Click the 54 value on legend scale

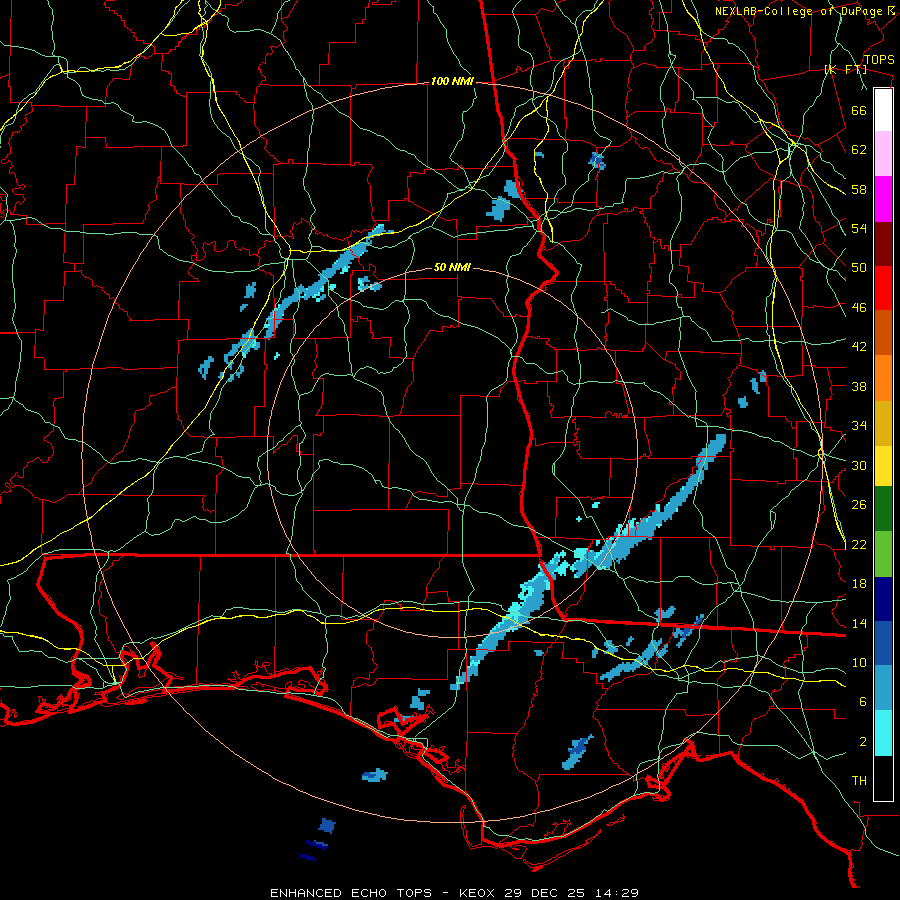point(859,228)
